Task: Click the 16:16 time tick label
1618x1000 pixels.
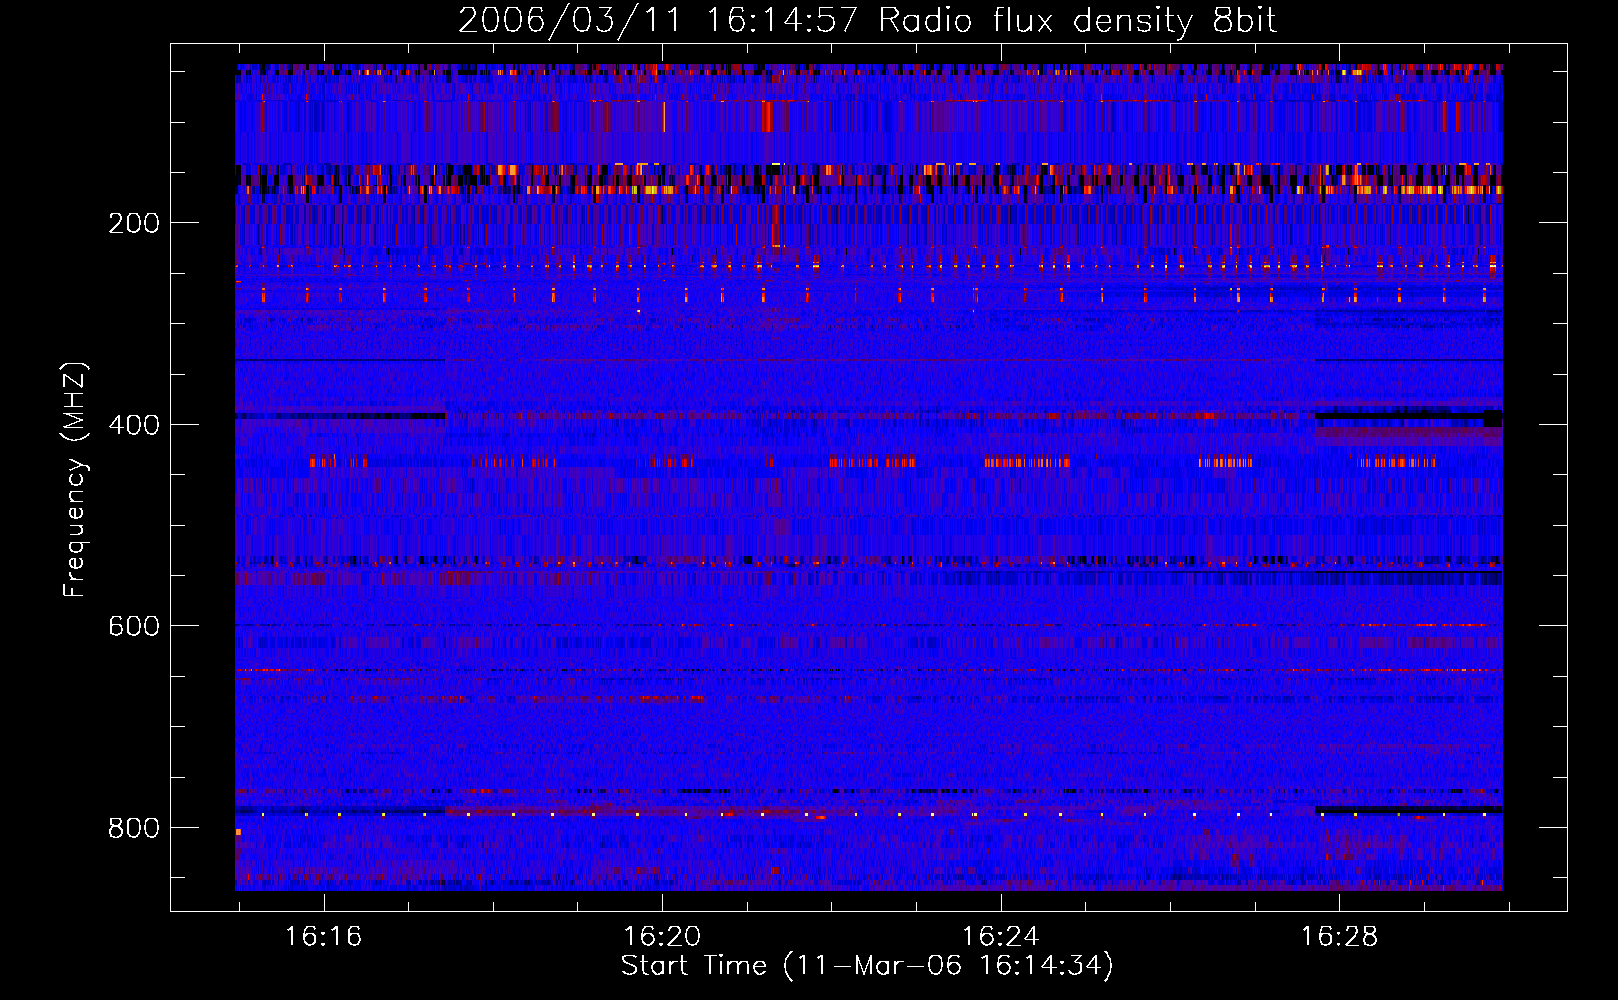Action: [323, 937]
